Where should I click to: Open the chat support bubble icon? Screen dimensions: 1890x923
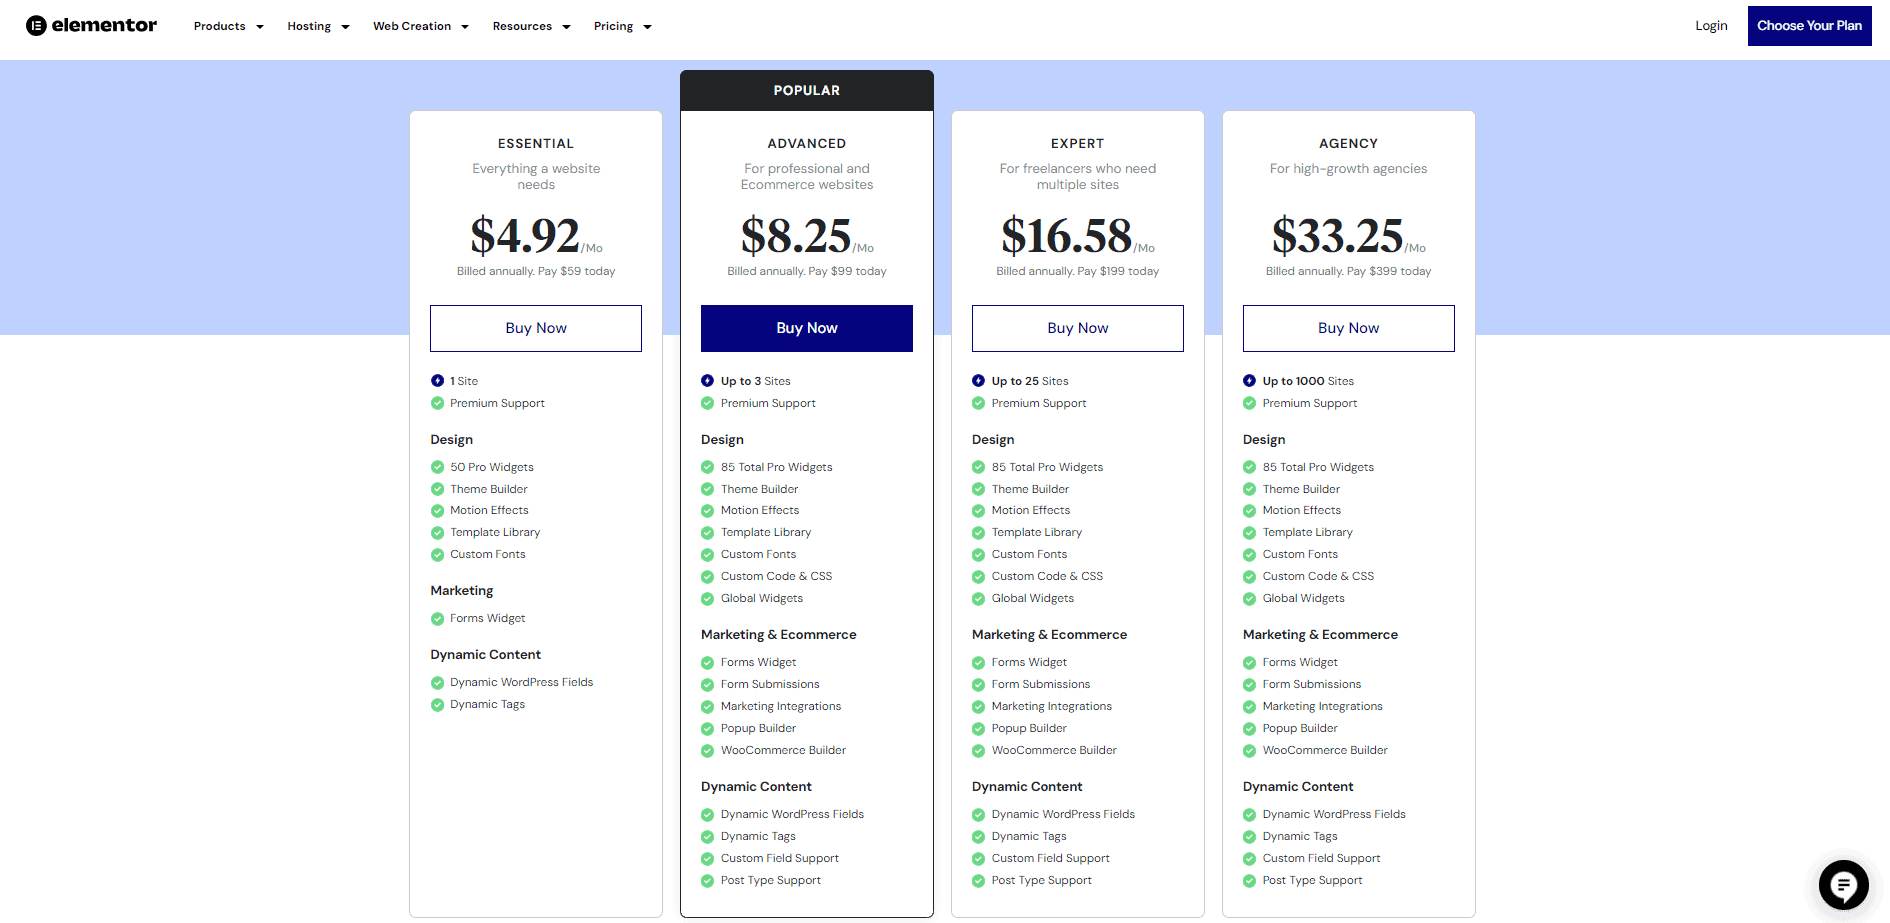point(1843,885)
